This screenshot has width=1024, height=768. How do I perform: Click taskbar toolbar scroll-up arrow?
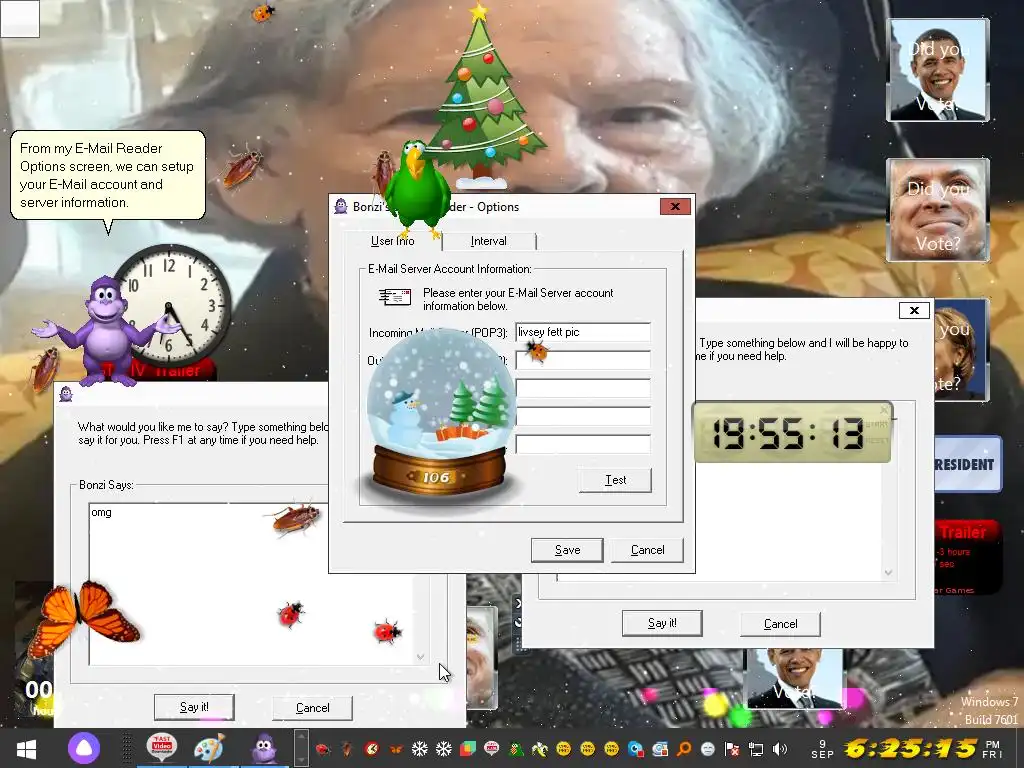pyautogui.click(x=301, y=737)
